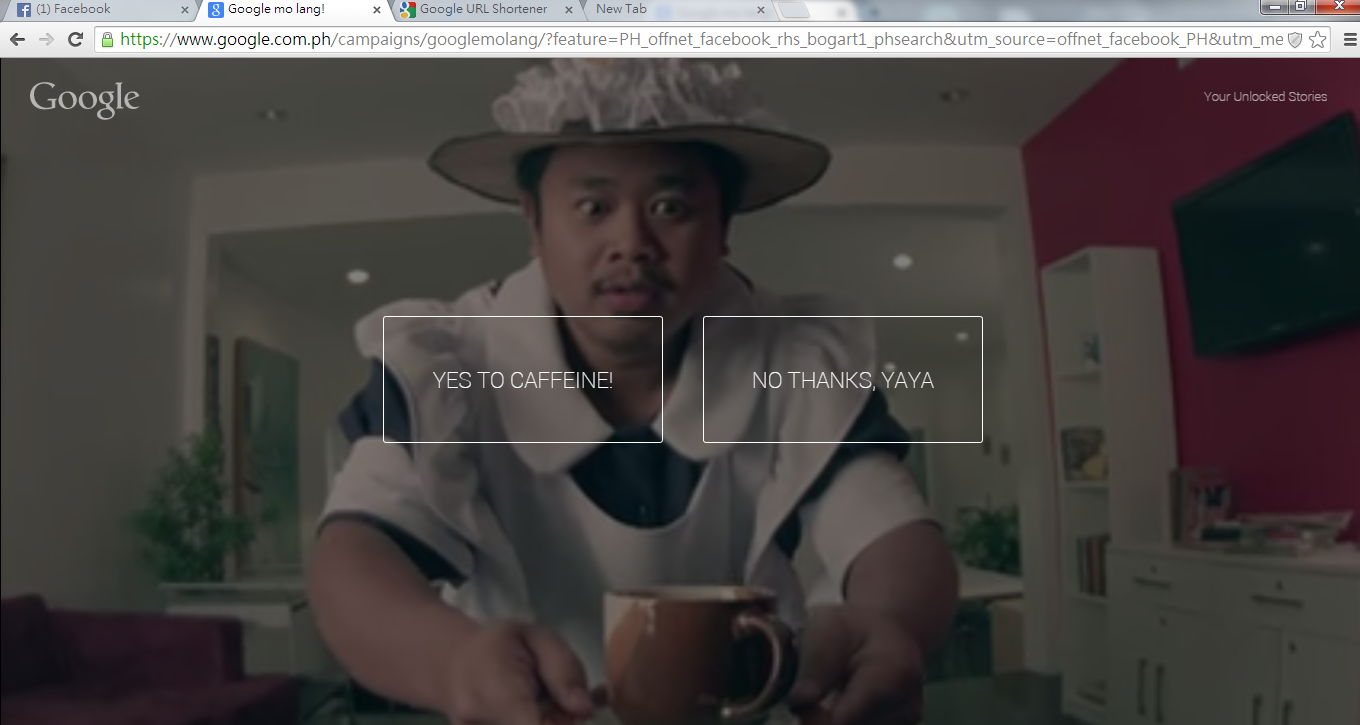Maximize the Chrome window
Viewport: 1360px width, 725px height.
(x=1300, y=6)
